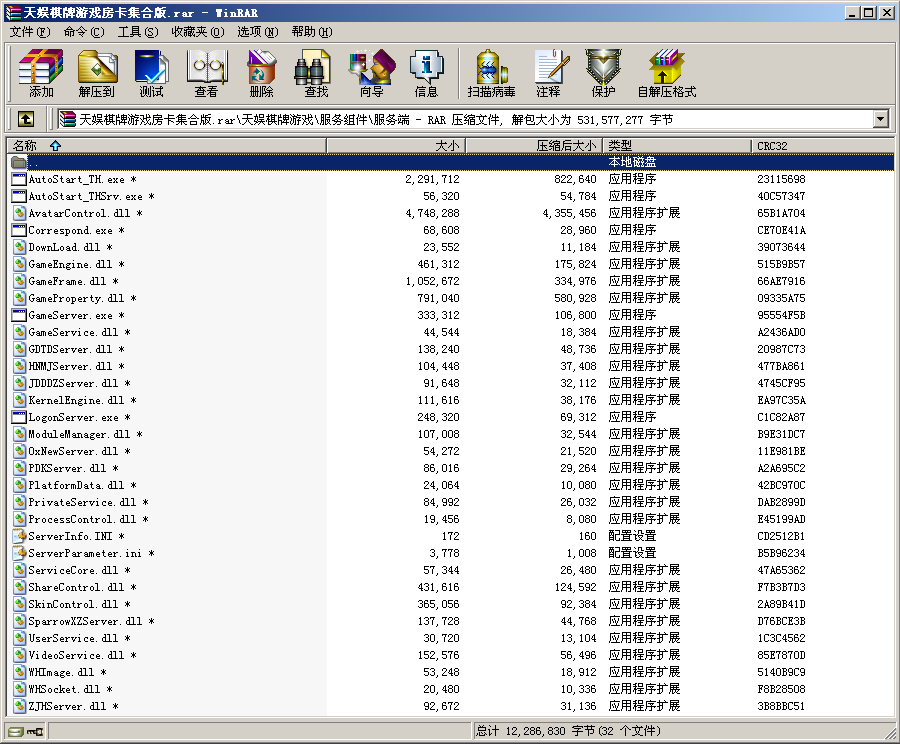Screen dimensions: 900x744
Task: Select GameServer.exe in the file list
Action: (x=70, y=315)
